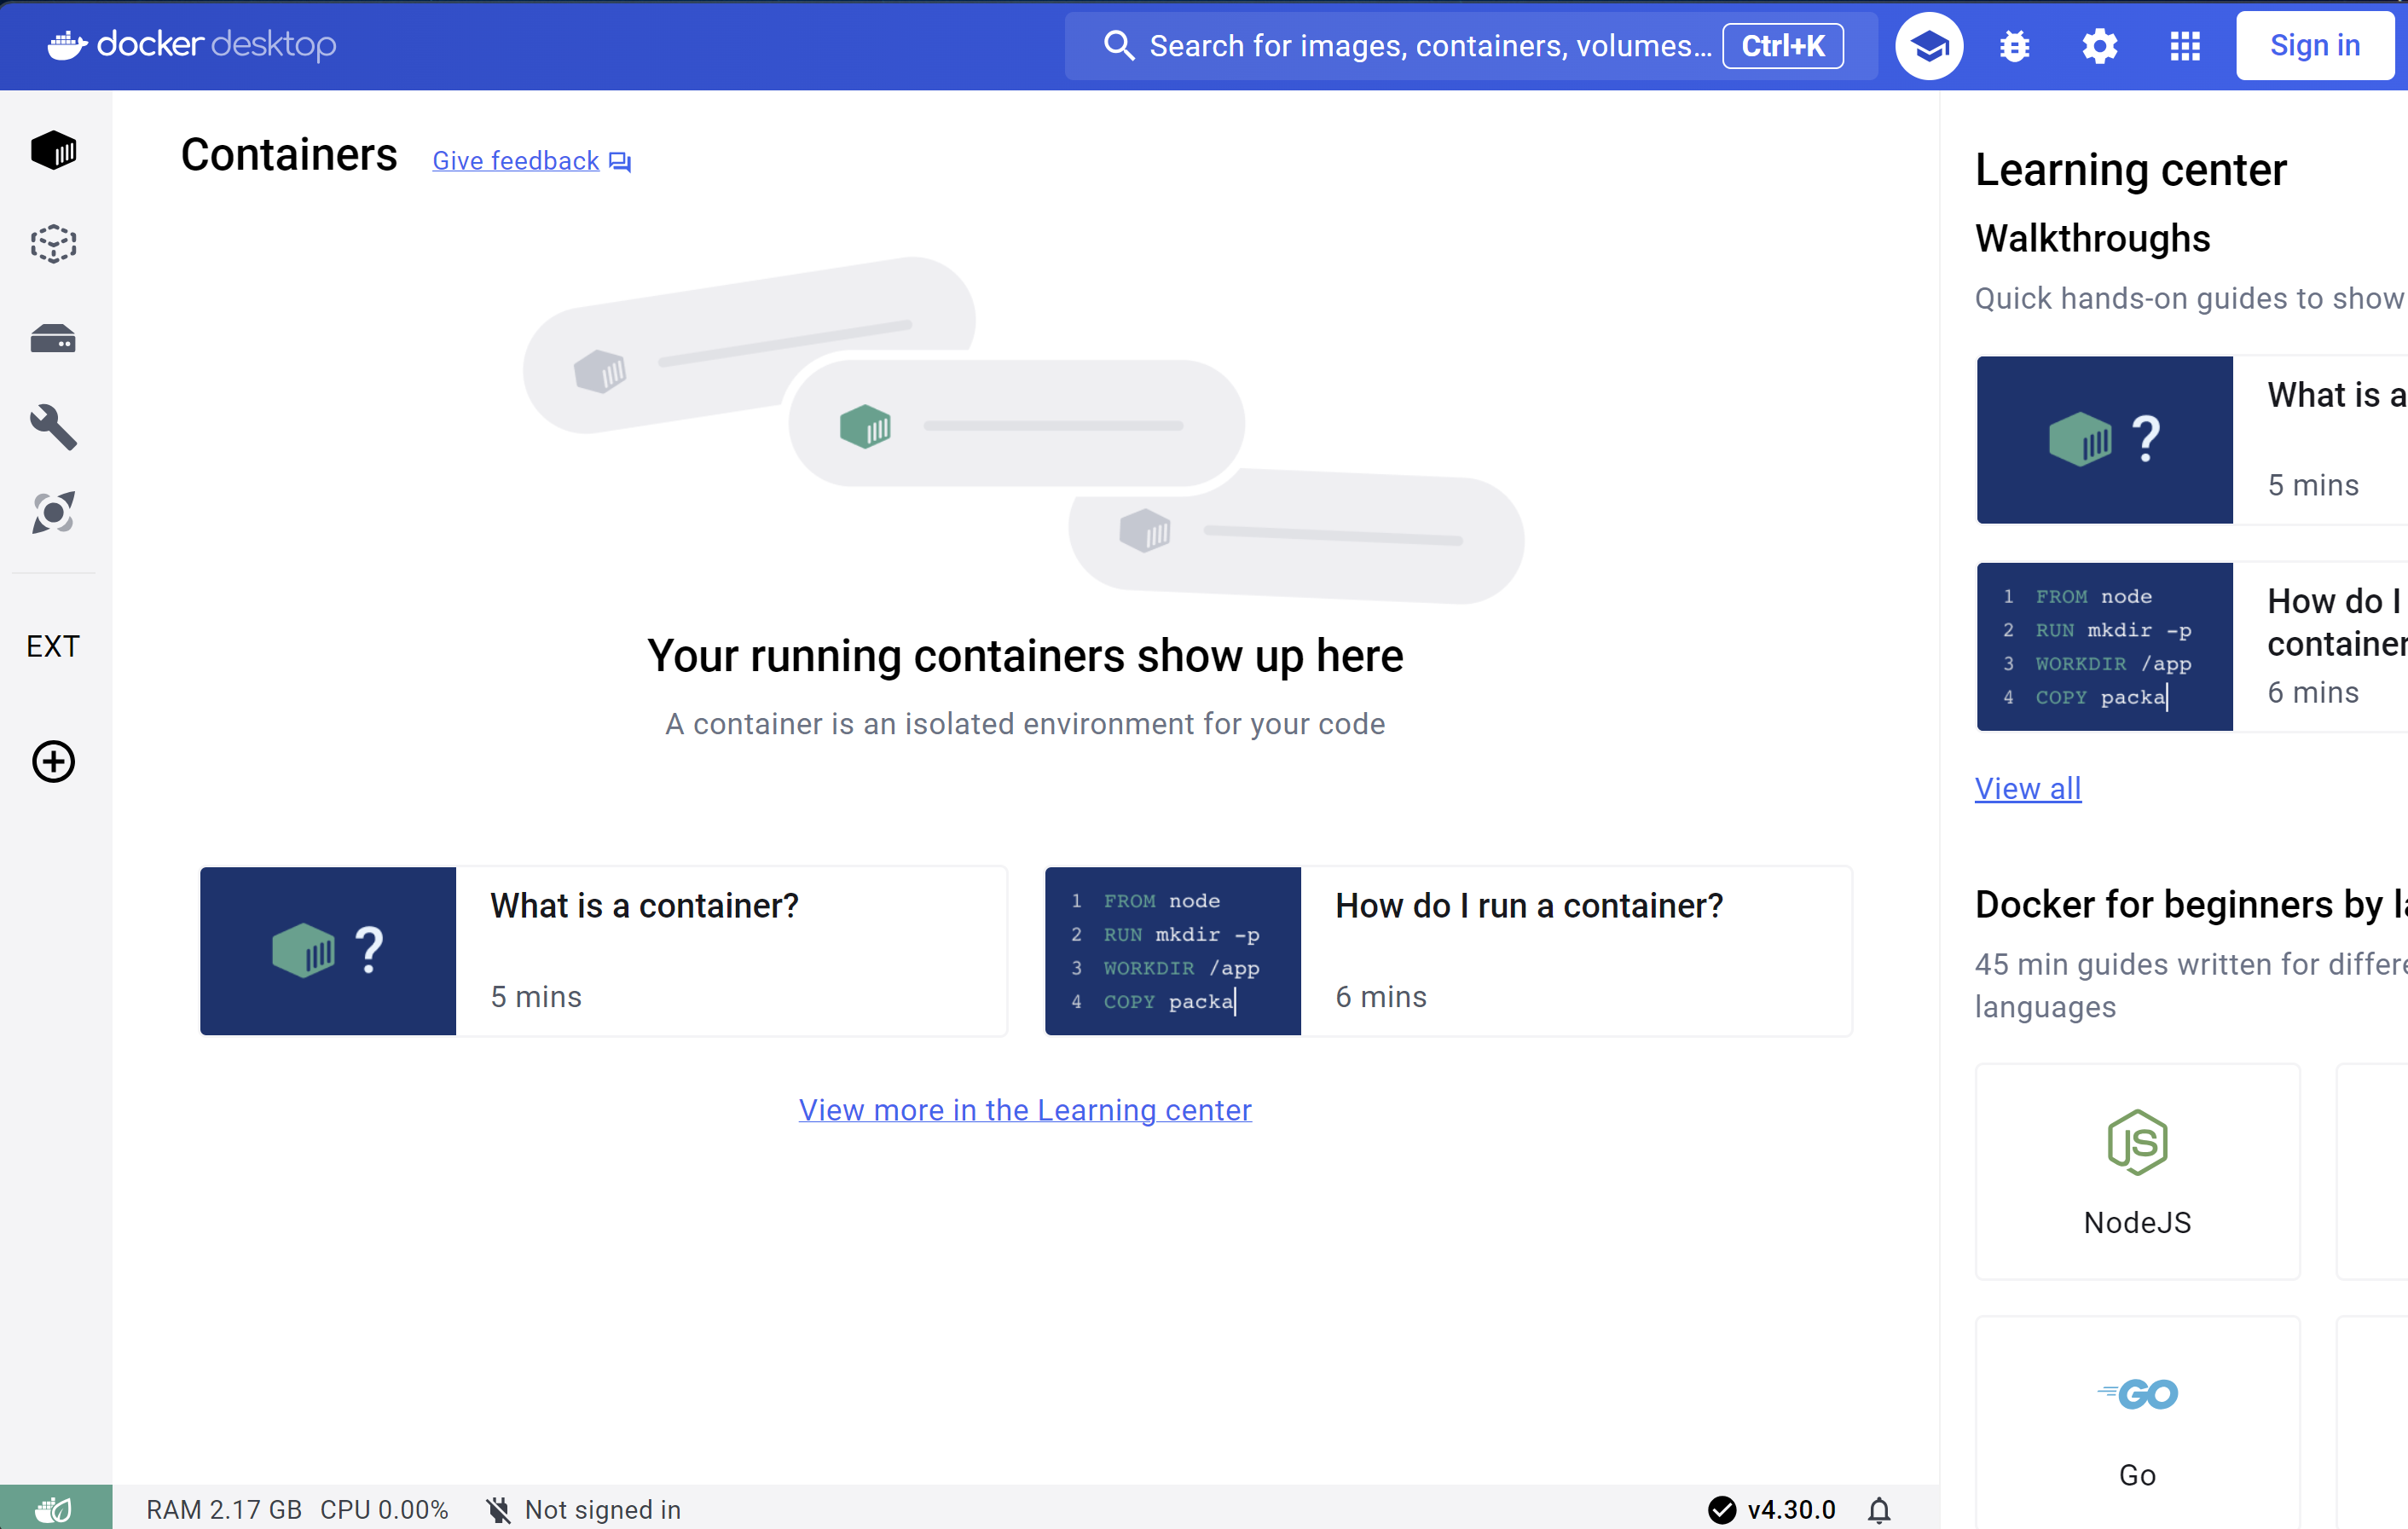
Task: Open What is a container walkthrough card
Action: (x=603, y=951)
